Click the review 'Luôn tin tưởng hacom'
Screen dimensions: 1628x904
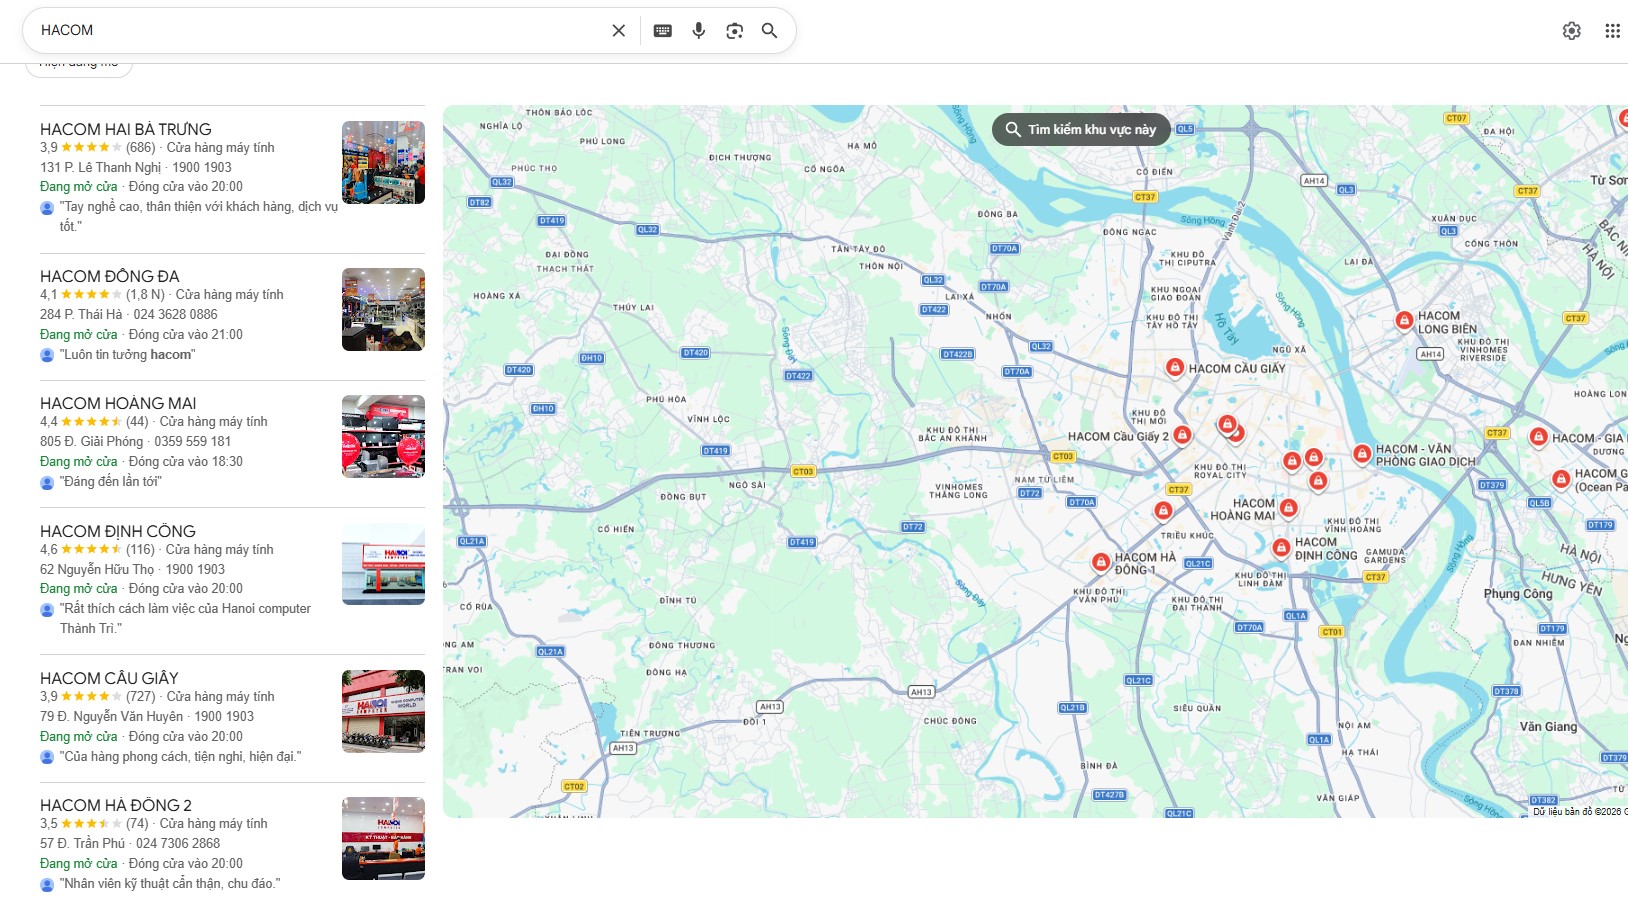tap(127, 354)
